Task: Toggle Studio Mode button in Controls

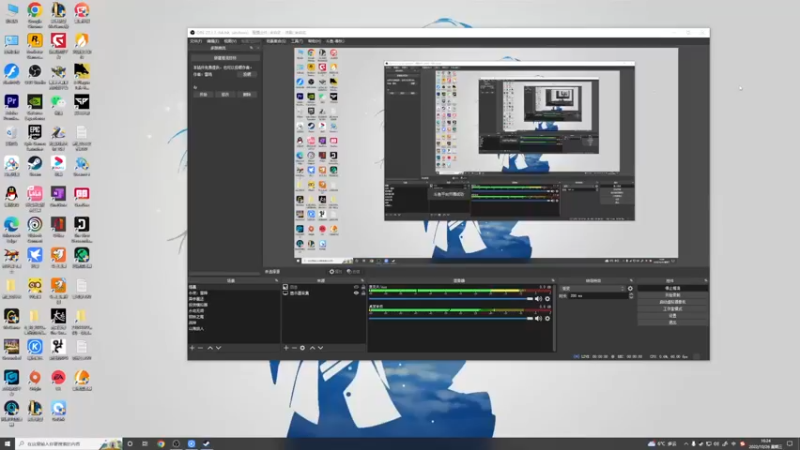Action: (x=672, y=309)
